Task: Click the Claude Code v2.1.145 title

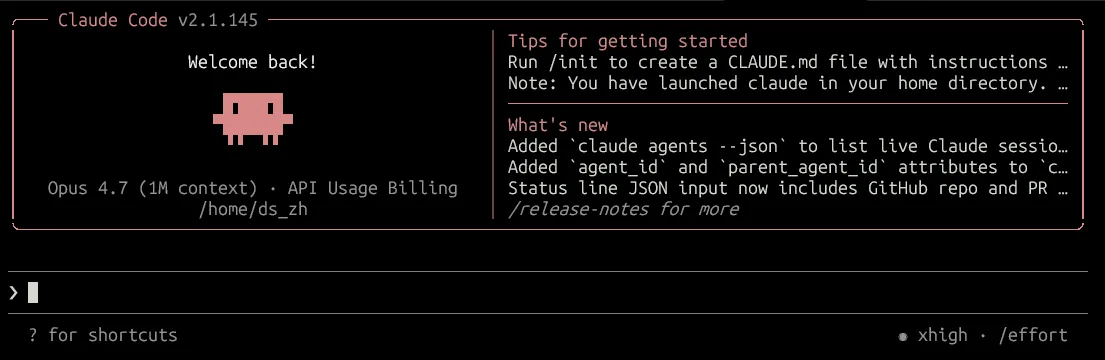Action: click(158, 20)
